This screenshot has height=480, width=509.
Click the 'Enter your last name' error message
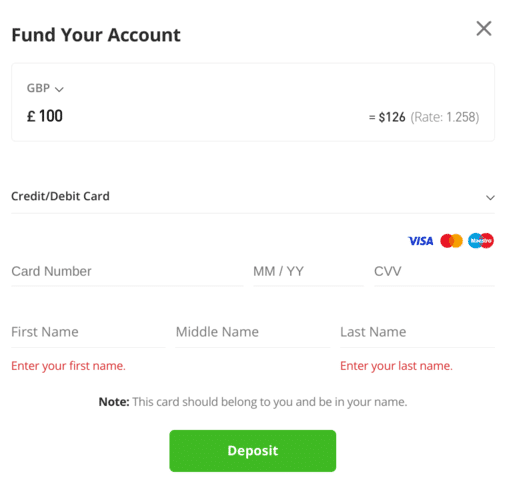tap(396, 366)
